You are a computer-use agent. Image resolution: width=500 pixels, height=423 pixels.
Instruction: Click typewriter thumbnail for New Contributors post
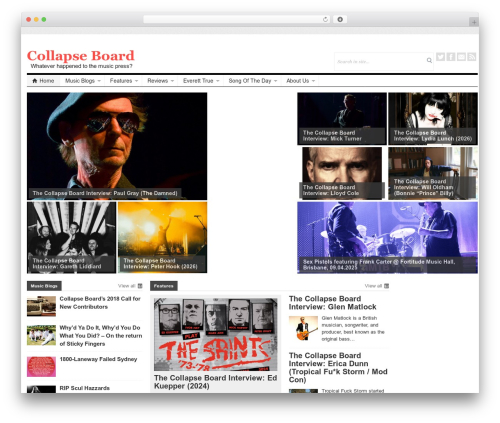41,306
